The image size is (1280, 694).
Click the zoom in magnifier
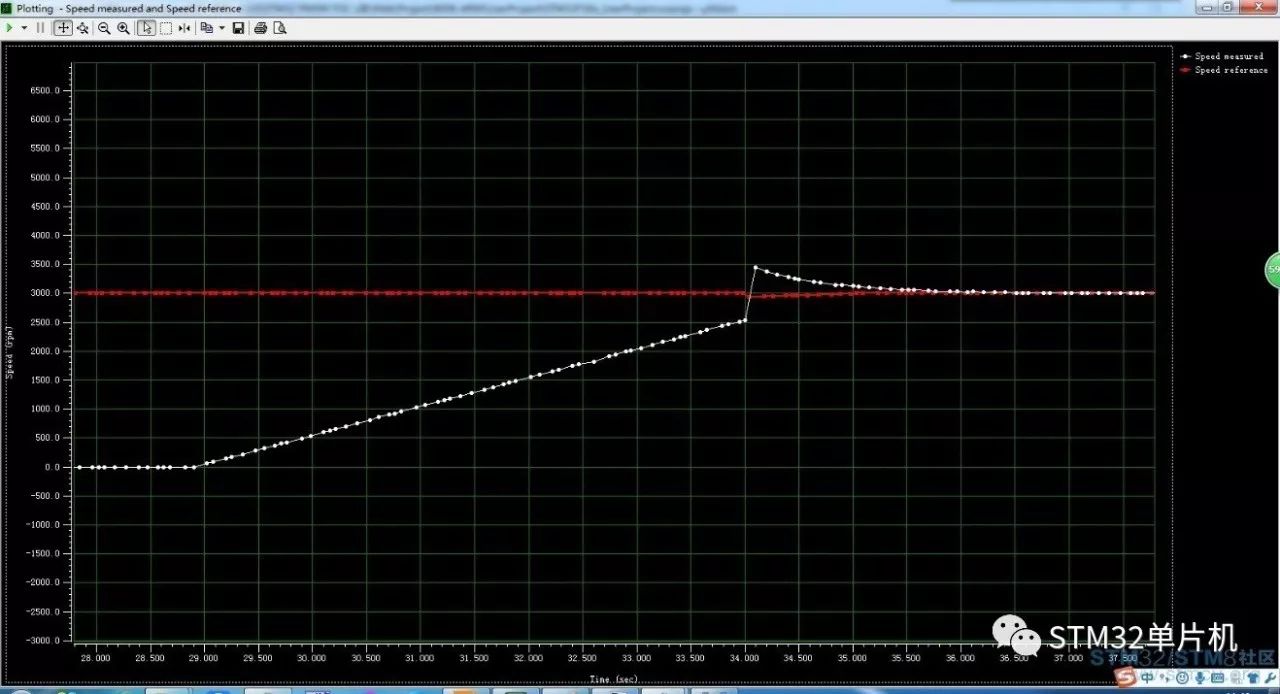point(123,28)
